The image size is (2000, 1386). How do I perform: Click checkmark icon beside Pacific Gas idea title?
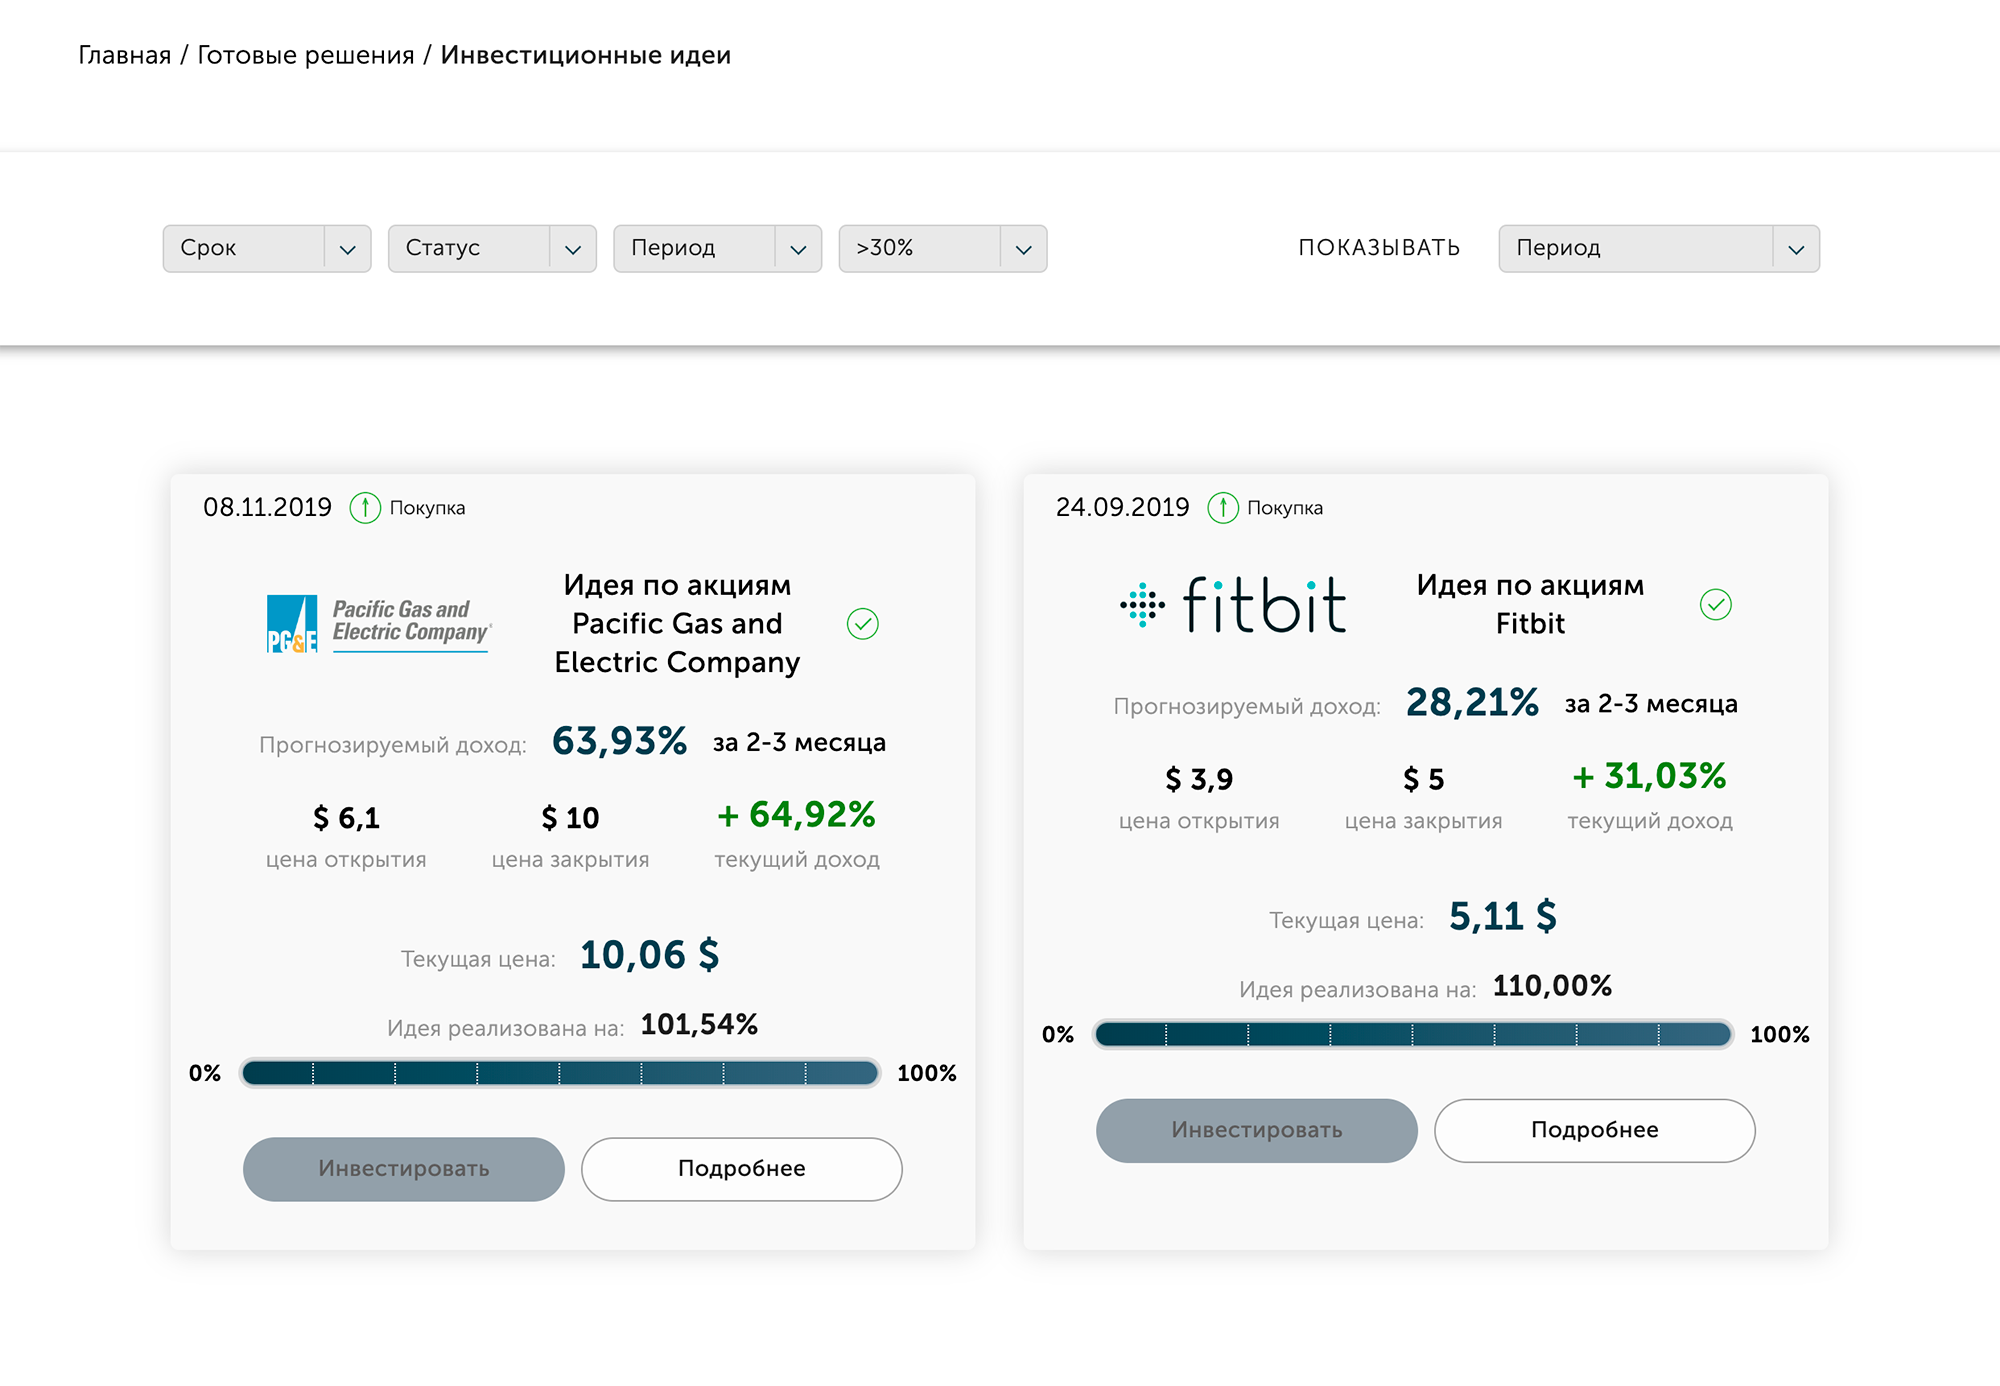tap(862, 624)
